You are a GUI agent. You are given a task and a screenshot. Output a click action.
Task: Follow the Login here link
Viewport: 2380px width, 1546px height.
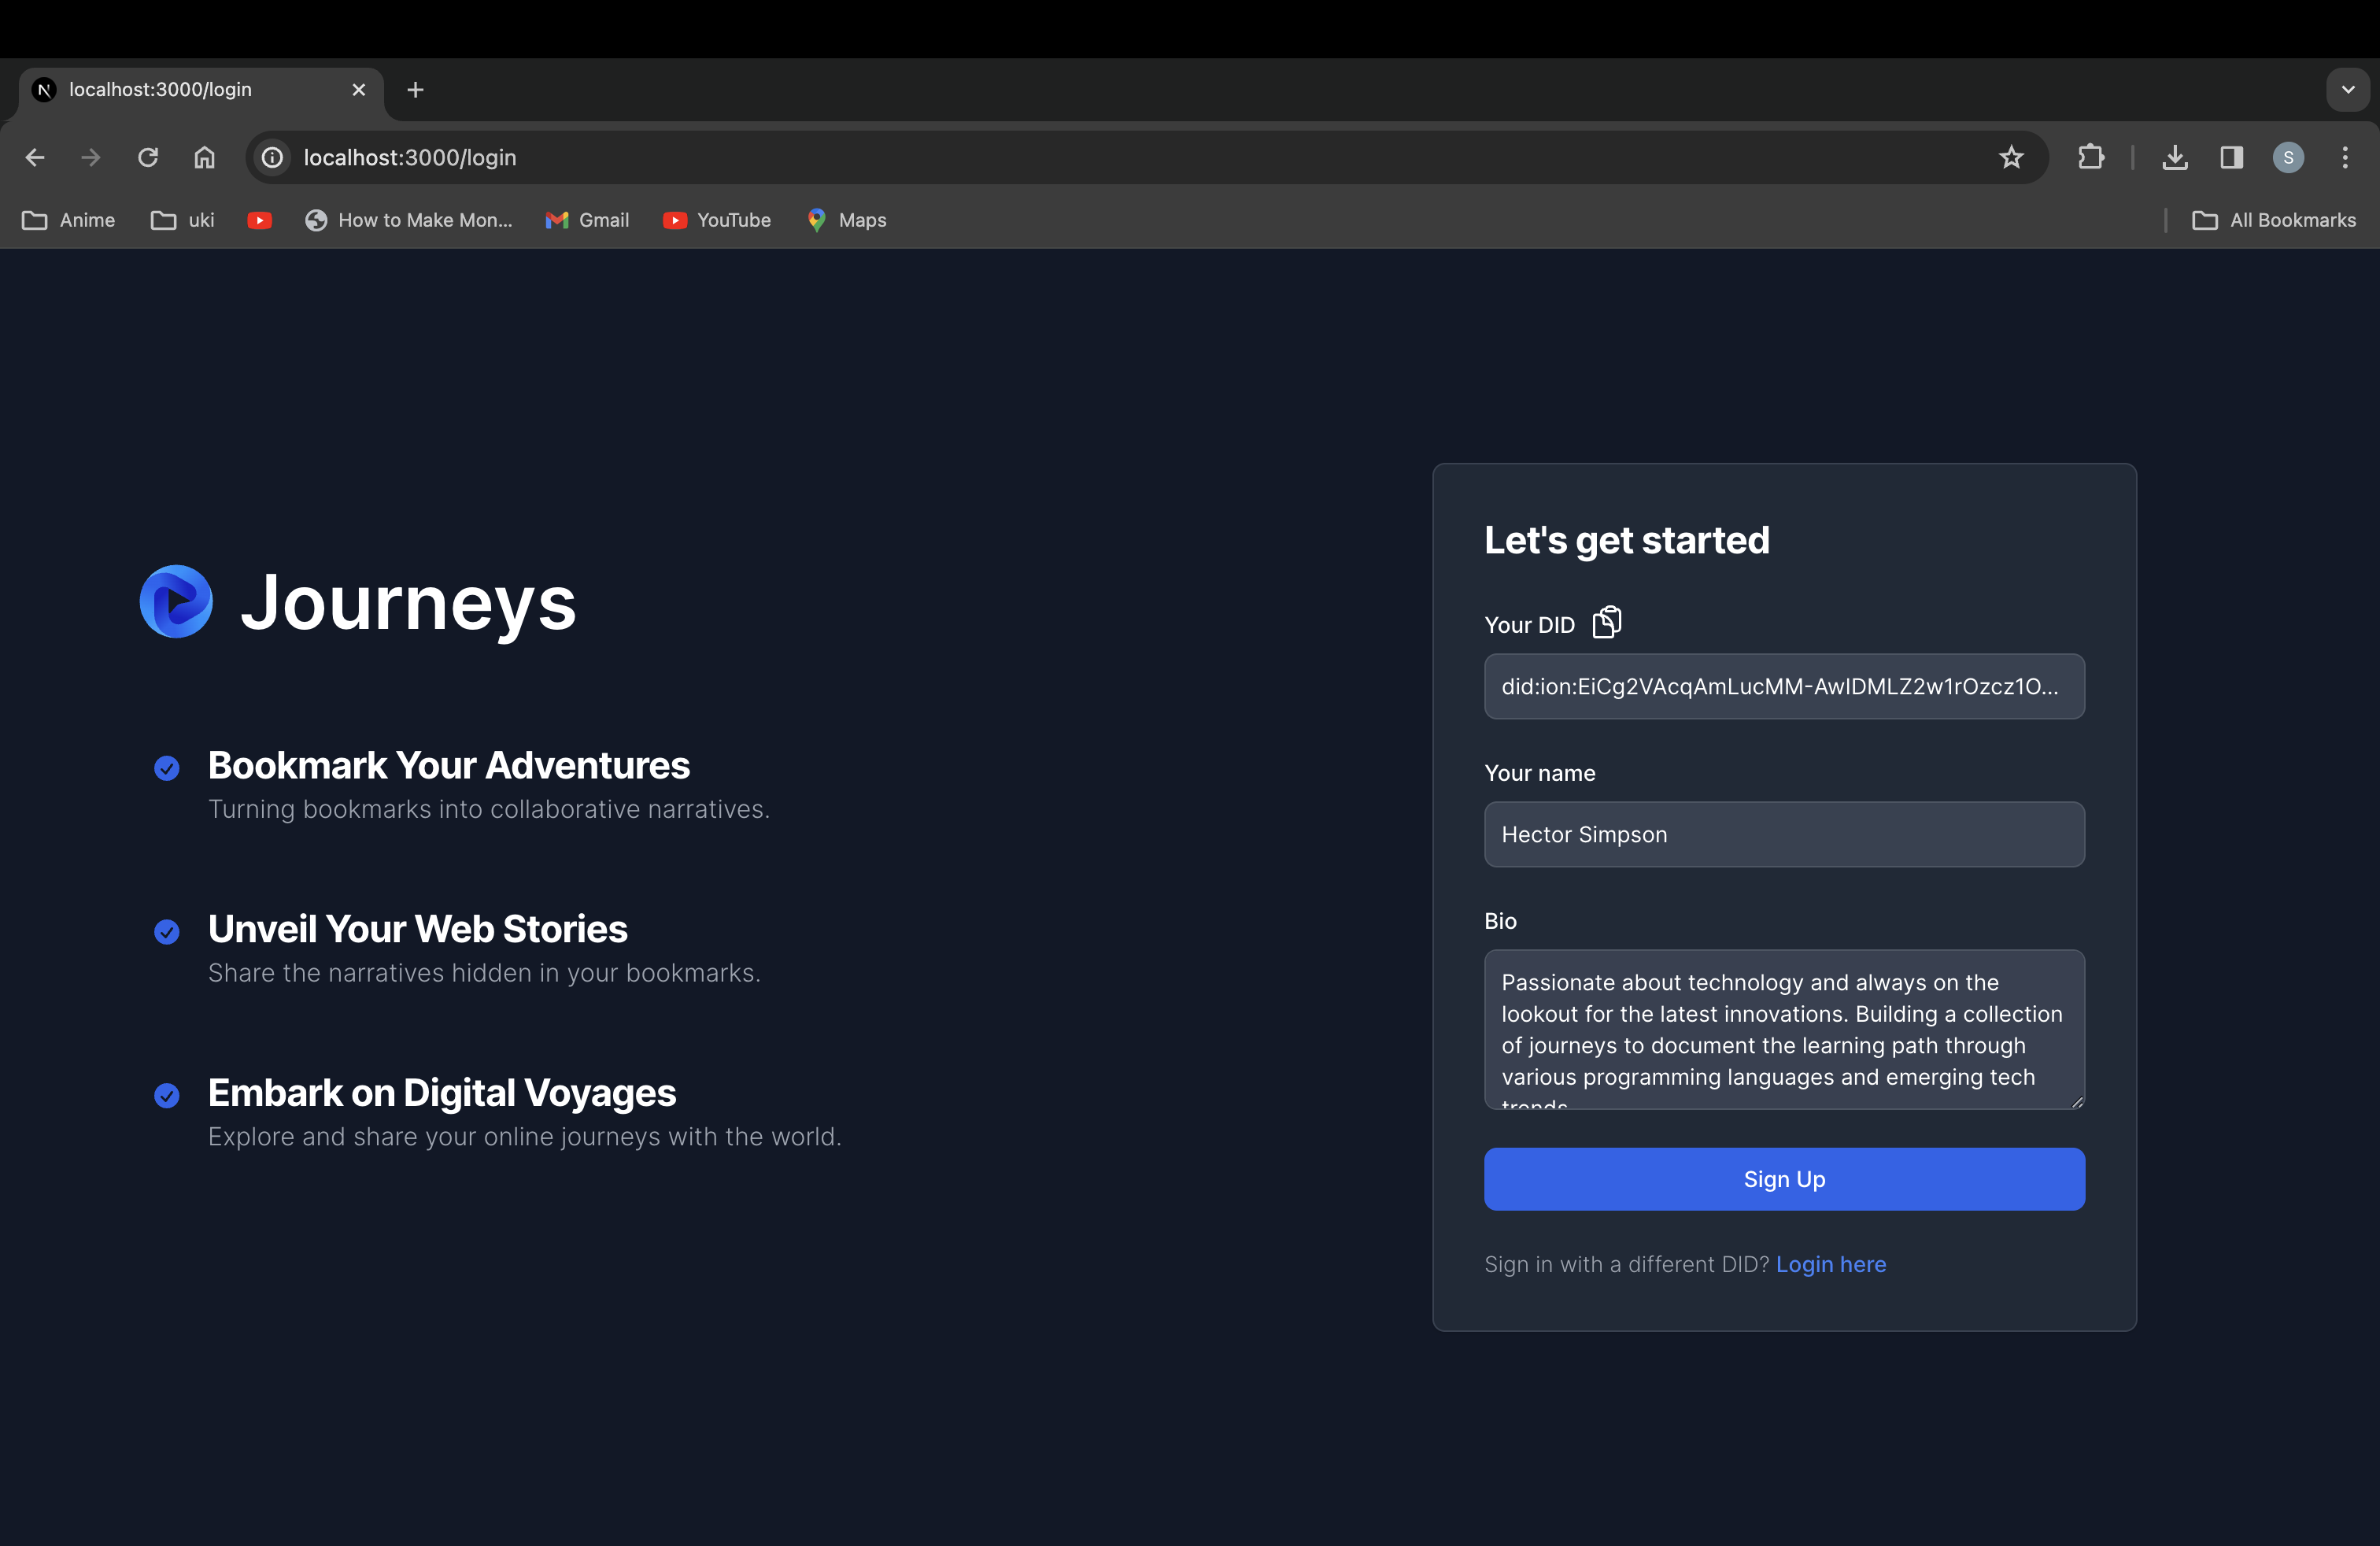(x=1830, y=1264)
